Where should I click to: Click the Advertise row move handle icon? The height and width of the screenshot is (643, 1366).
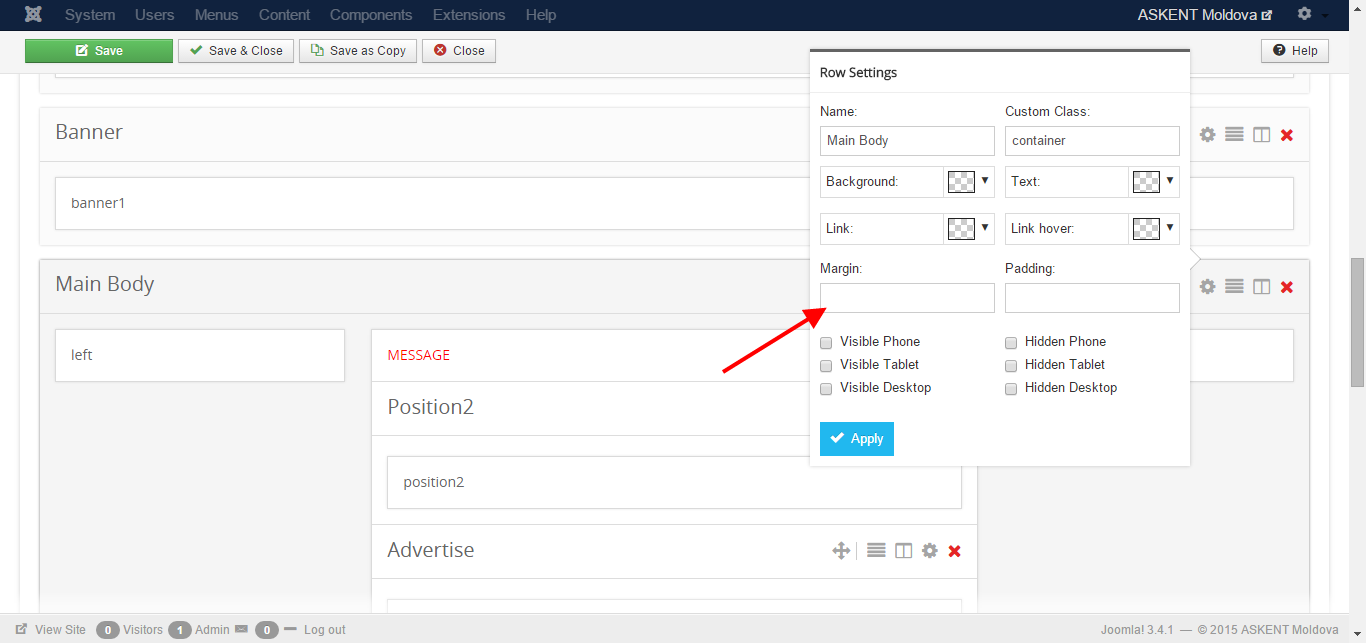841,551
